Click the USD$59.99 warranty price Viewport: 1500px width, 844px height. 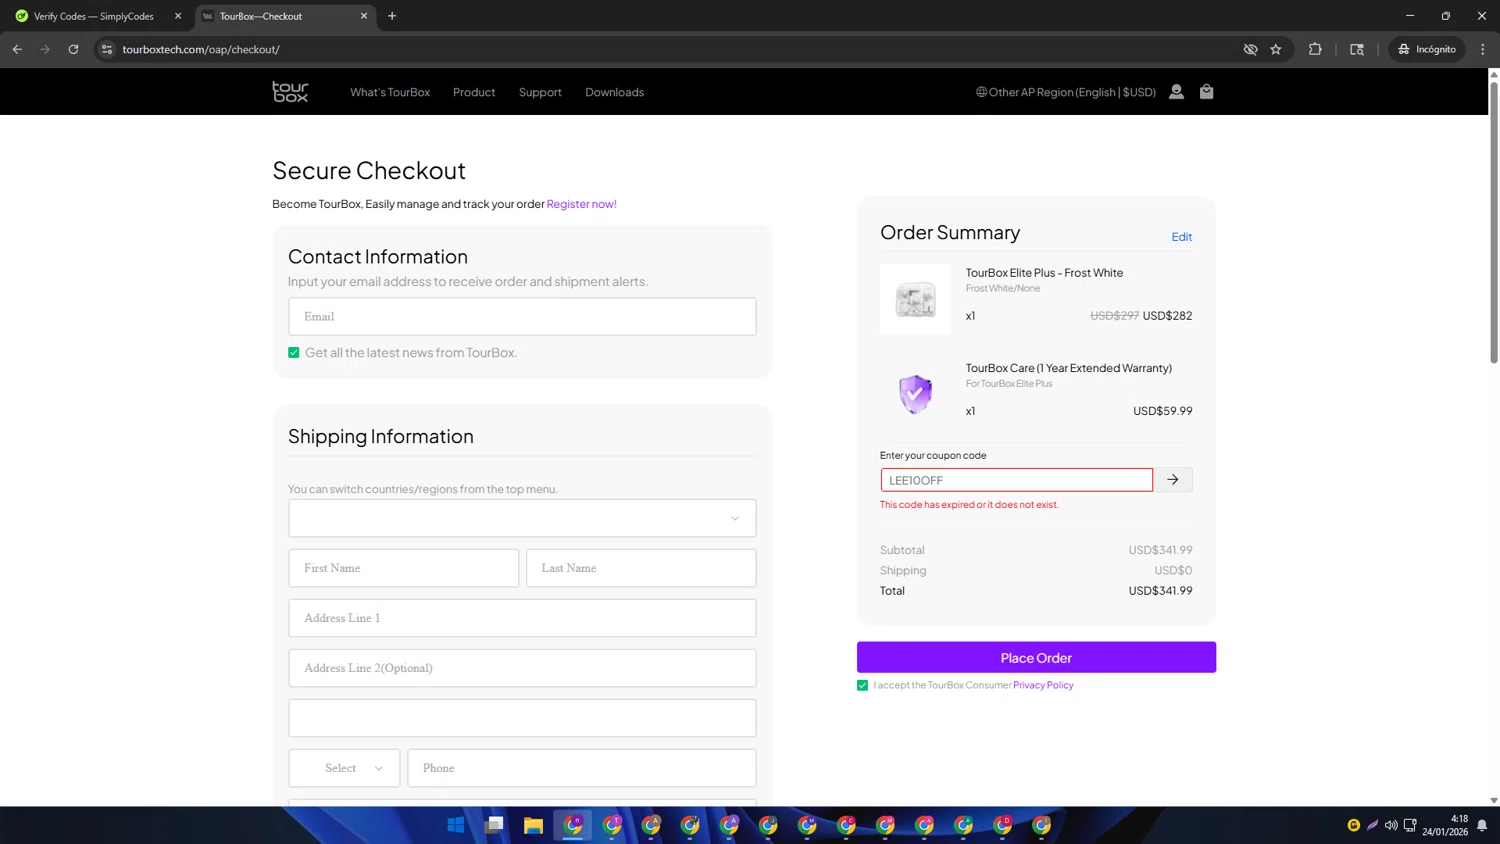(1162, 411)
